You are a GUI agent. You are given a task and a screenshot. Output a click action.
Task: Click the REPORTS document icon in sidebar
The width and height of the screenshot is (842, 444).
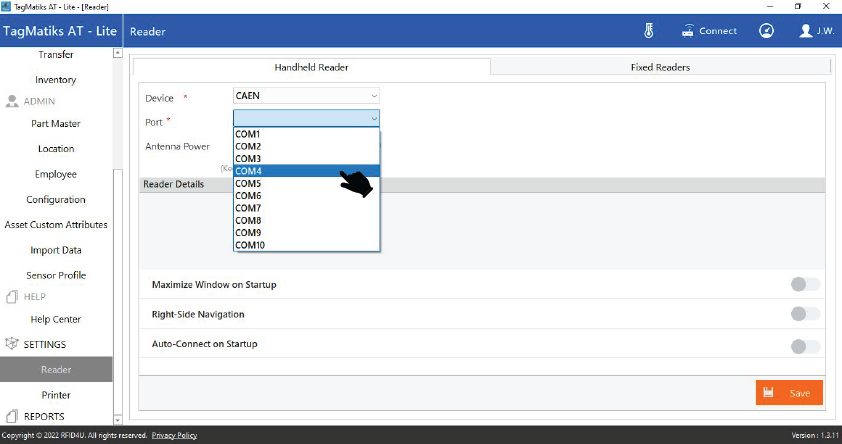[x=12, y=416]
